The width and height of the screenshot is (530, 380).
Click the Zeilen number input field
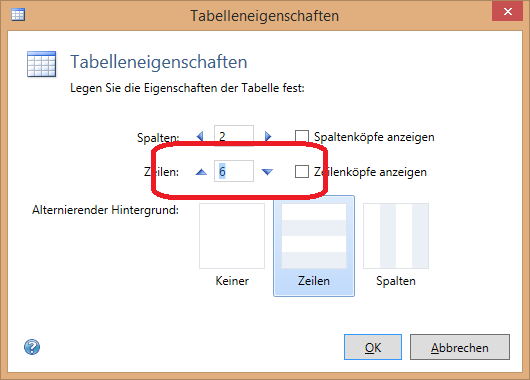click(234, 171)
